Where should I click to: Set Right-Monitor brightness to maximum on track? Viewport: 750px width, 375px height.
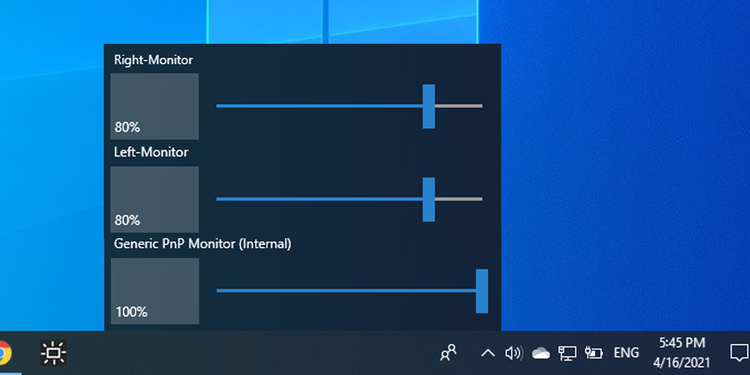[481, 106]
